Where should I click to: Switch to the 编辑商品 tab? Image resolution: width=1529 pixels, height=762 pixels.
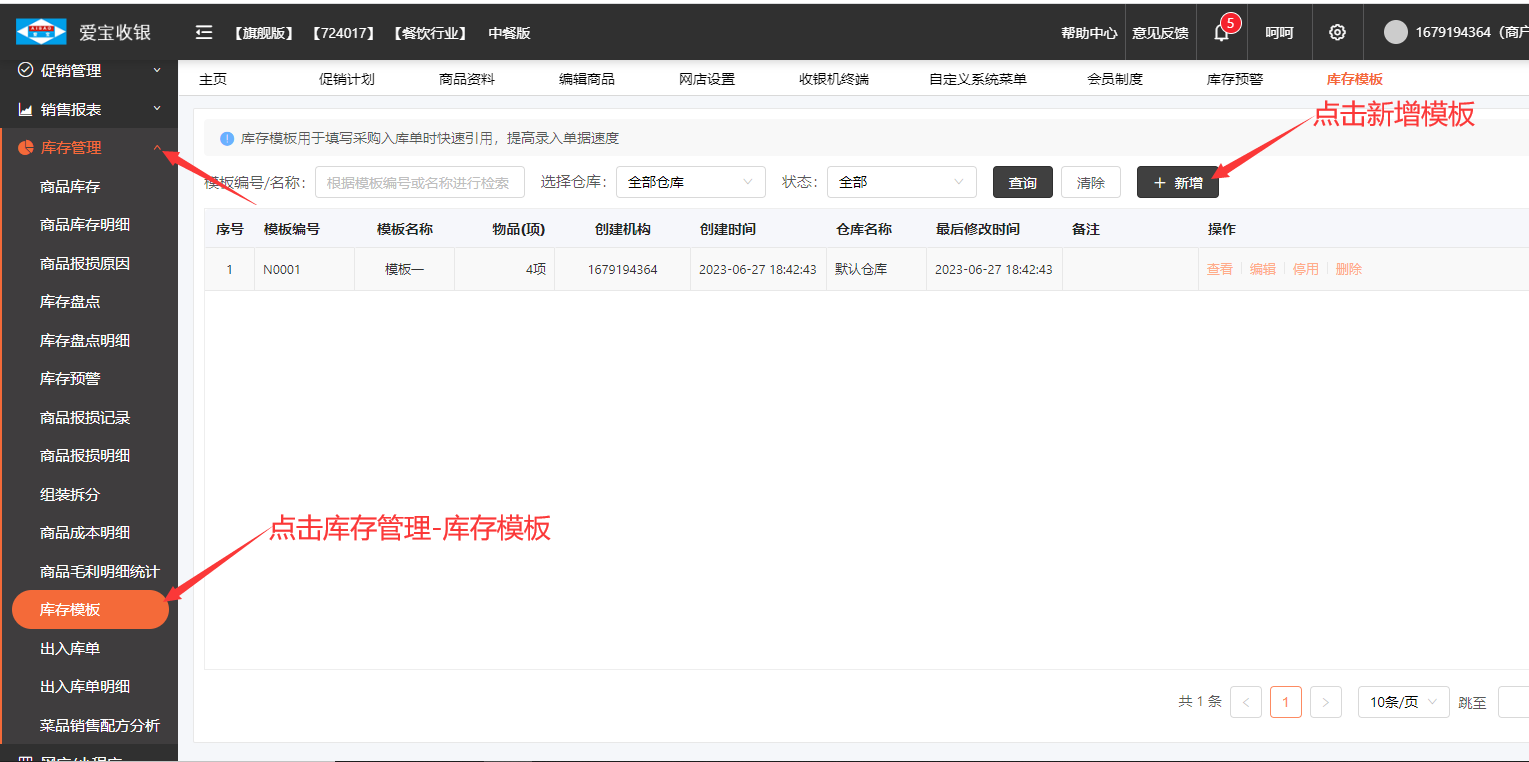(587, 79)
